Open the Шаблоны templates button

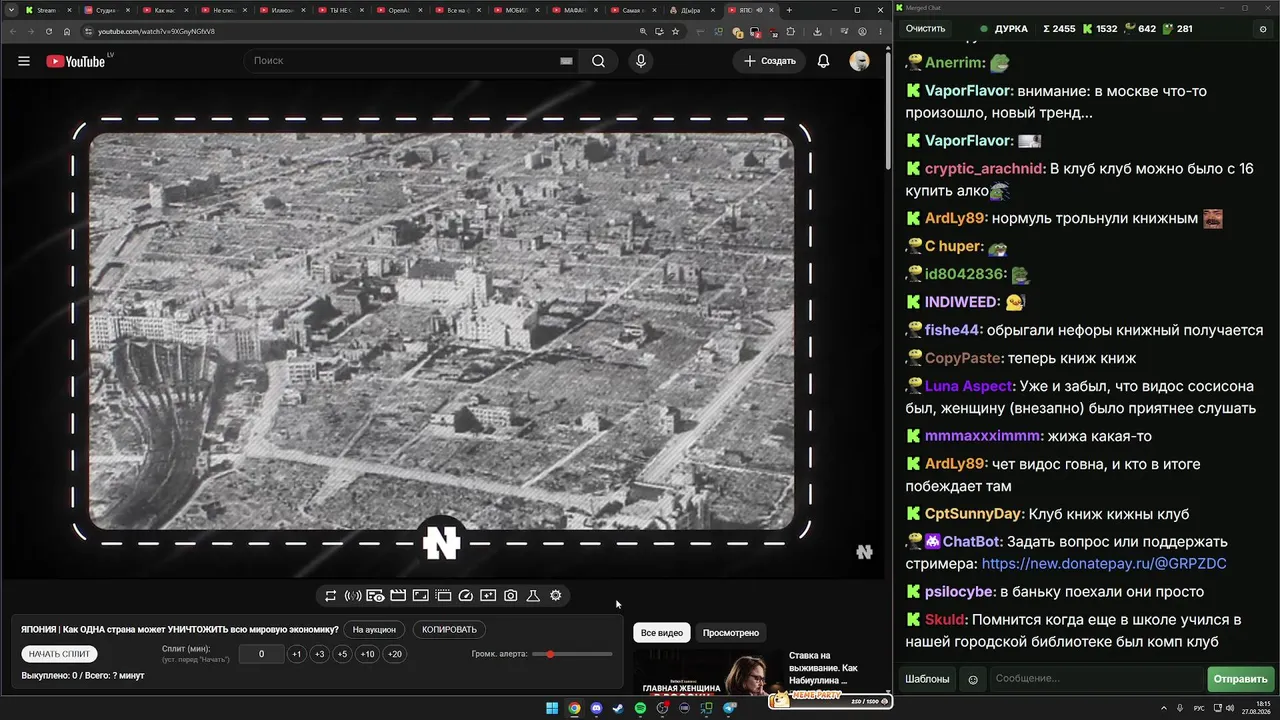coord(927,679)
